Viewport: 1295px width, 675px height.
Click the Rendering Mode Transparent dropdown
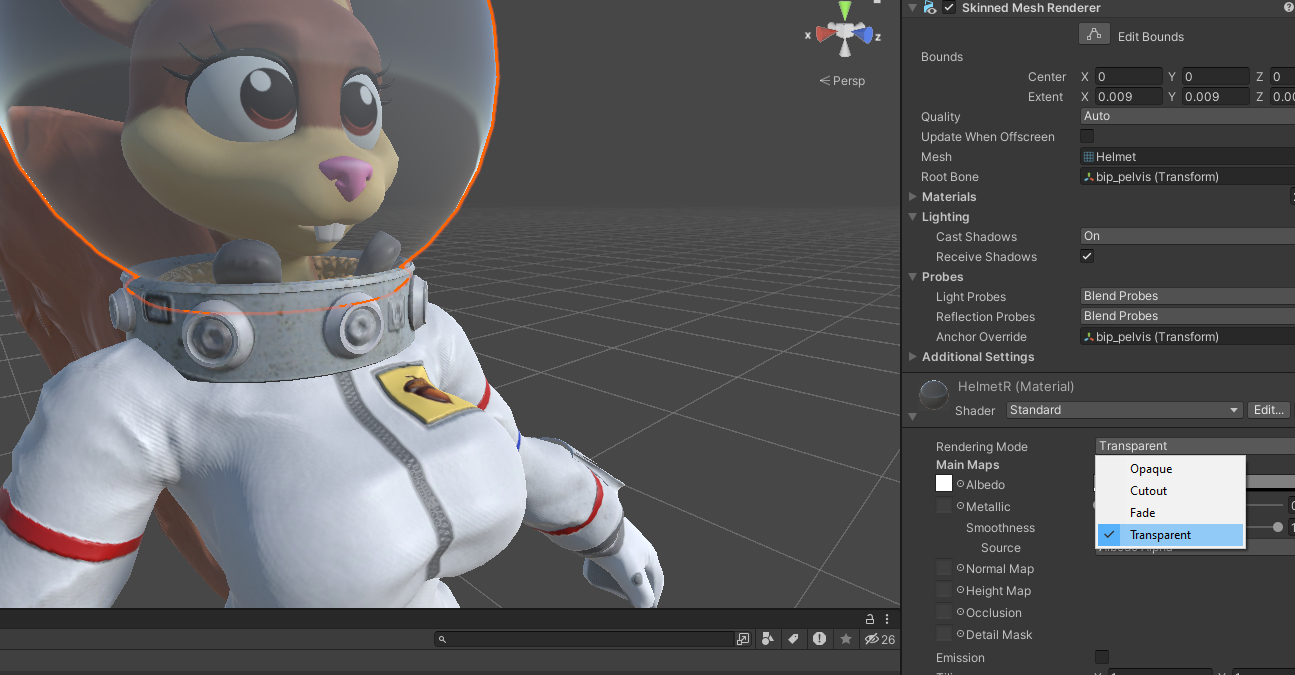[1195, 446]
